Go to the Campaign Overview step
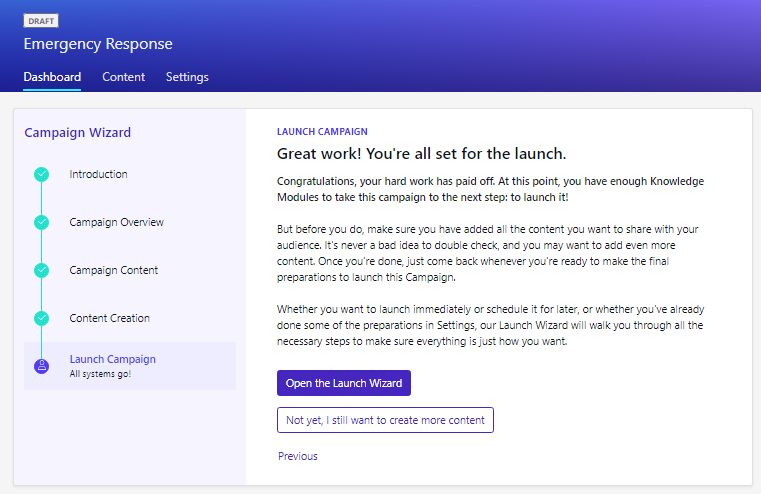Image resolution: width=761 pixels, height=494 pixels. coord(116,222)
